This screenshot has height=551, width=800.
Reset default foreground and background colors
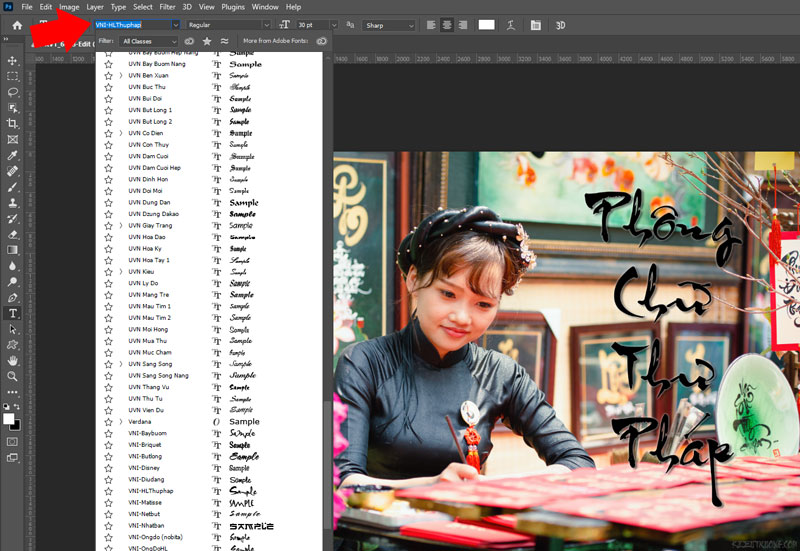tap(6, 407)
